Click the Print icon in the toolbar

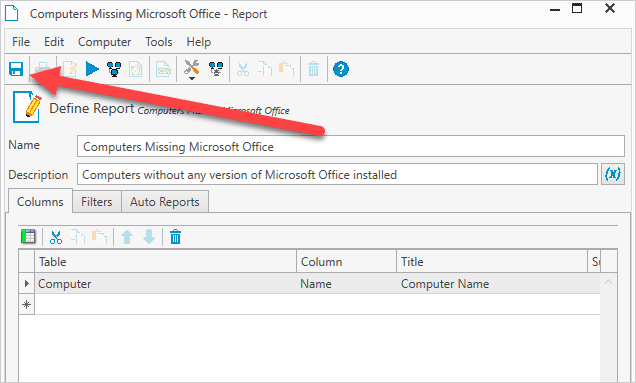42,69
